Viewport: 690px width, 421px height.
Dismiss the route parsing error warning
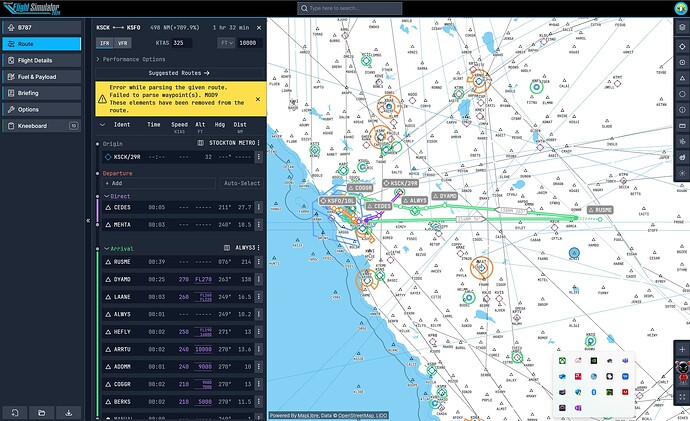(258, 99)
